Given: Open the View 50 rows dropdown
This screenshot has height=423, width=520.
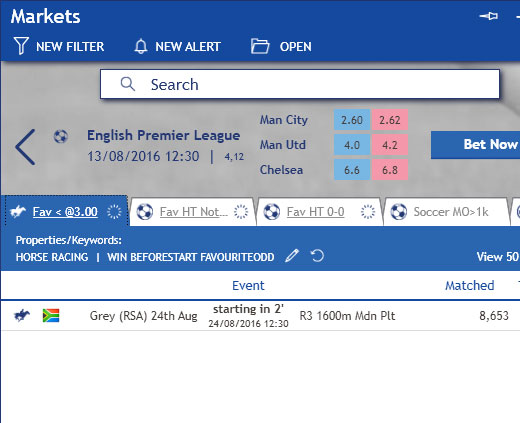Looking at the screenshot, I should click(x=498, y=257).
